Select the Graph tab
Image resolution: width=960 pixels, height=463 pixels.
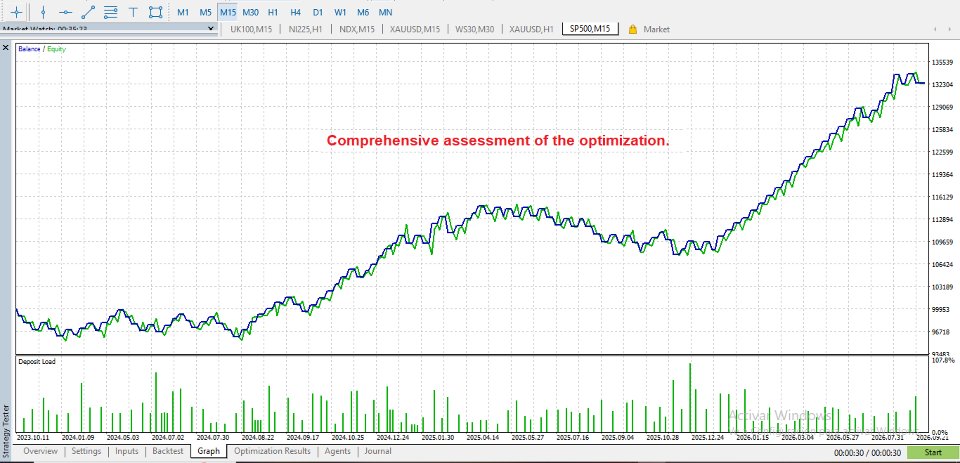pos(209,451)
